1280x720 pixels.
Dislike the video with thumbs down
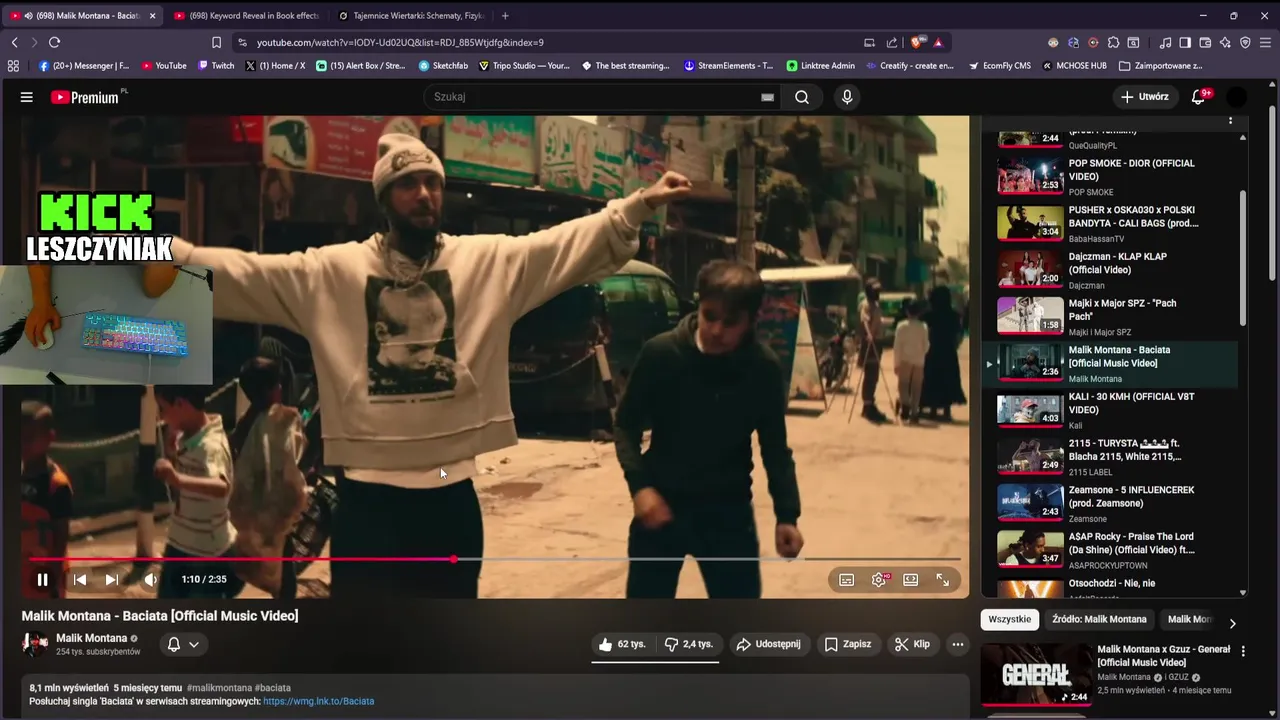tap(689, 644)
